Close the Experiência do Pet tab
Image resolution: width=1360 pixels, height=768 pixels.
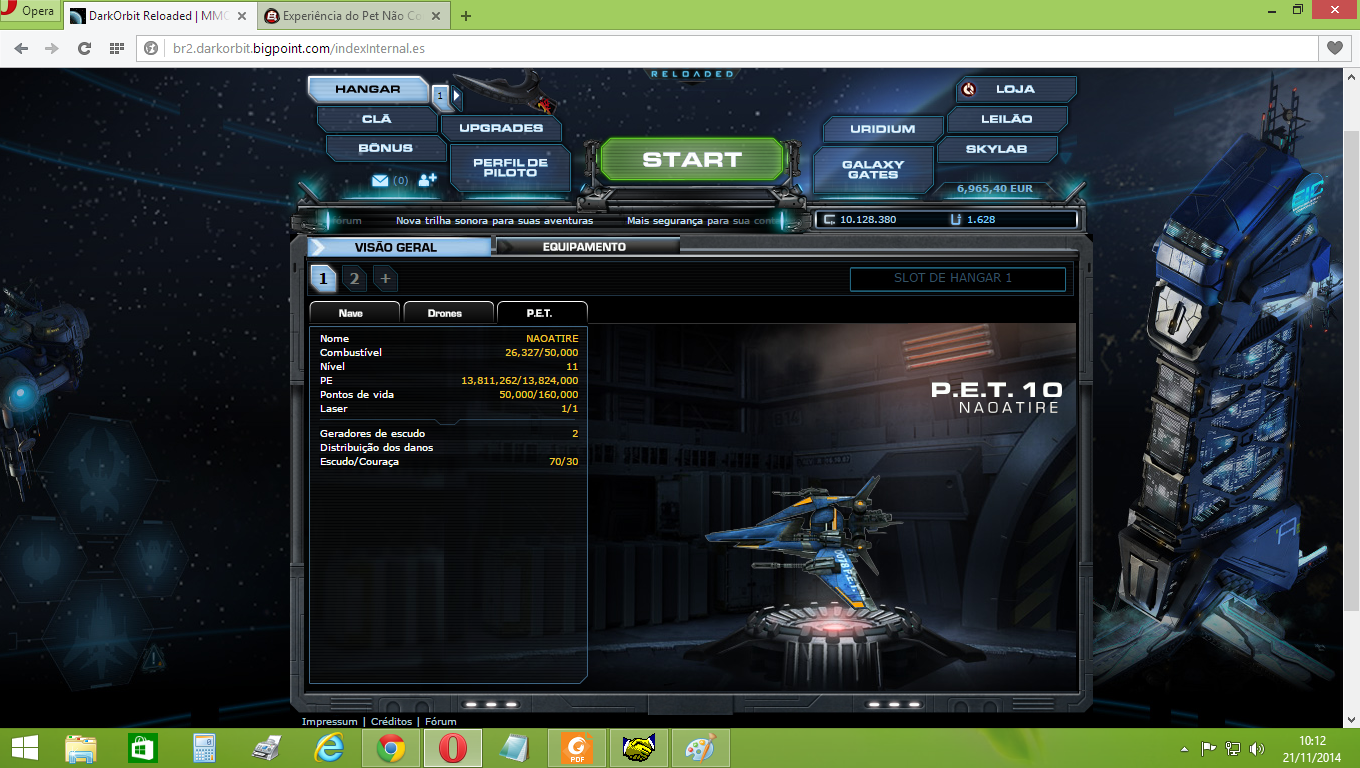(436, 16)
